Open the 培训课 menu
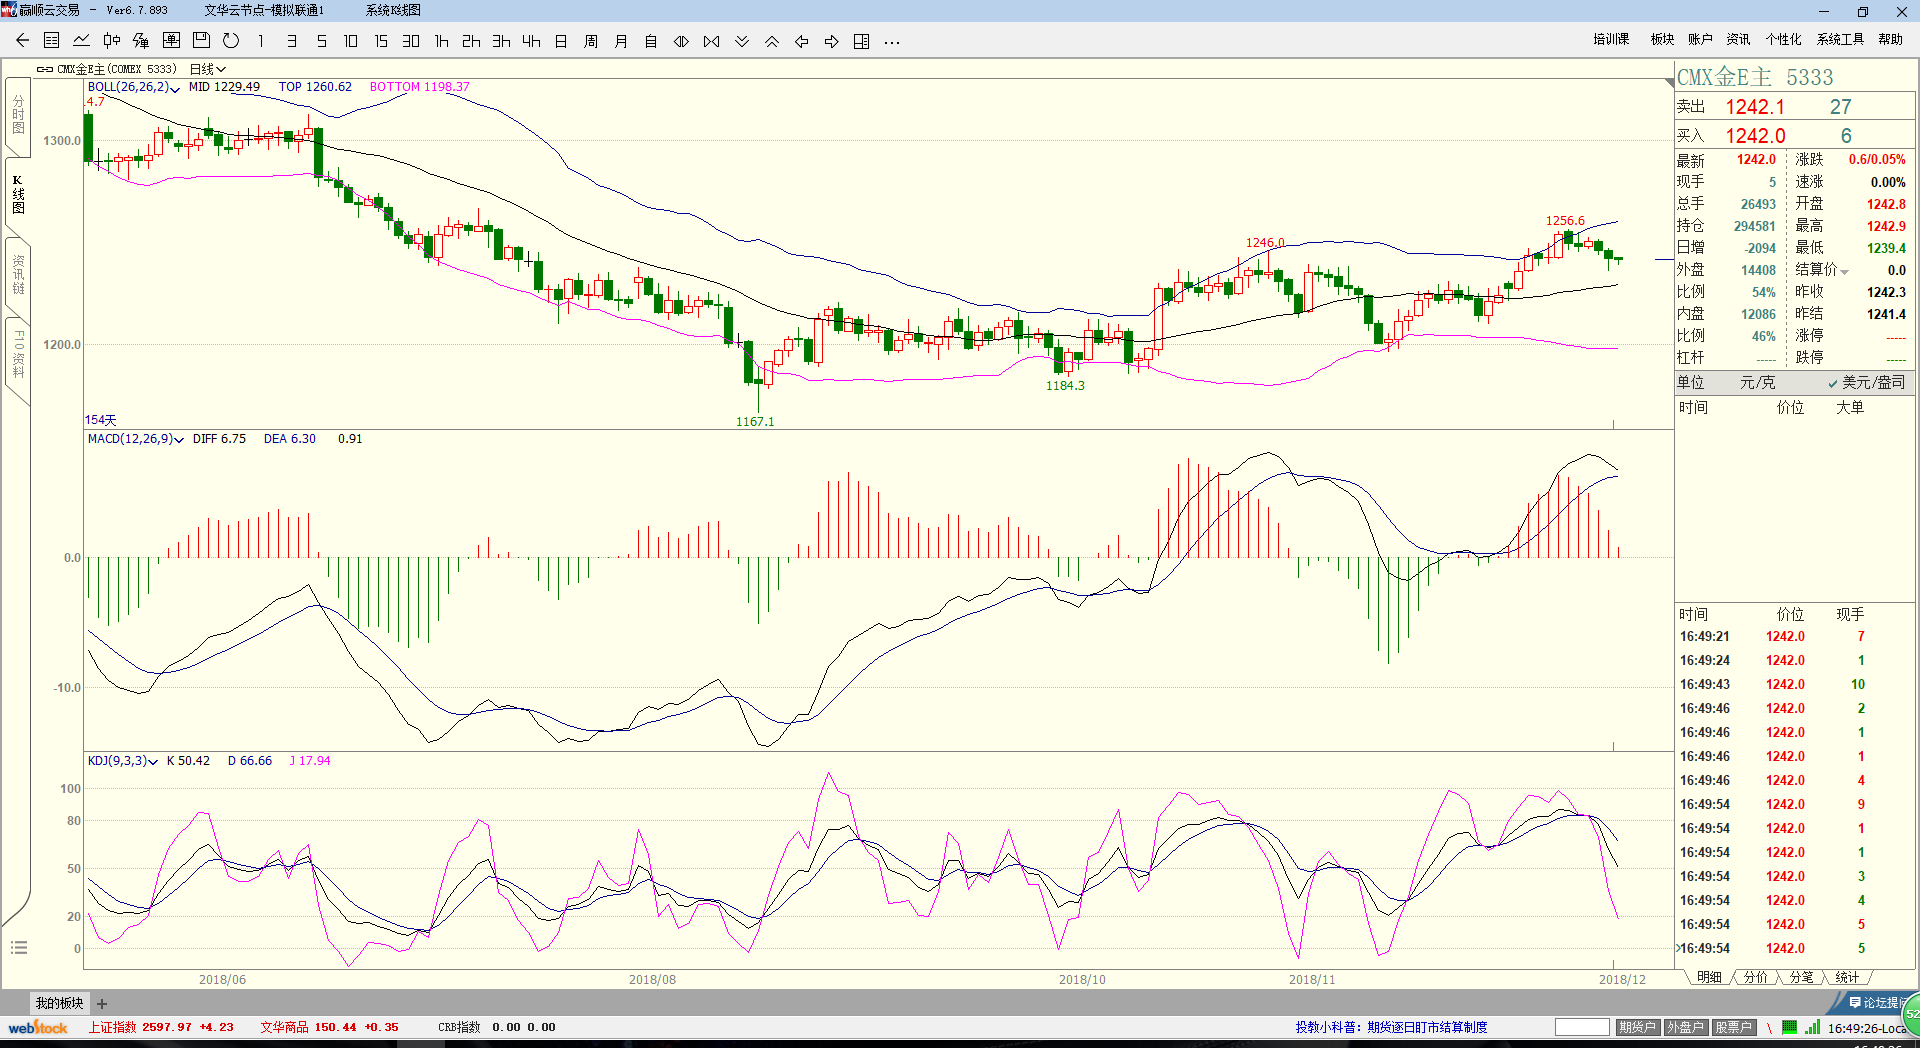The height and width of the screenshot is (1048, 1920). (1611, 39)
